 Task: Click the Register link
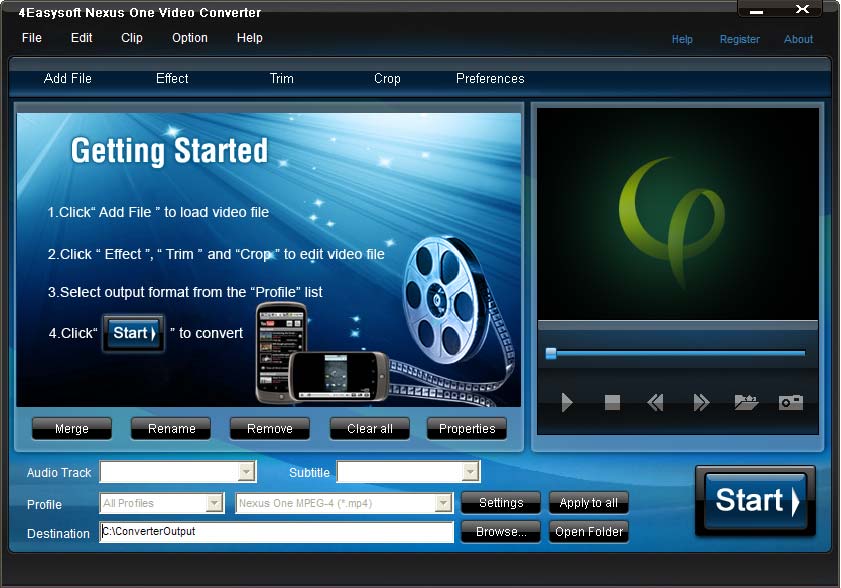739,39
